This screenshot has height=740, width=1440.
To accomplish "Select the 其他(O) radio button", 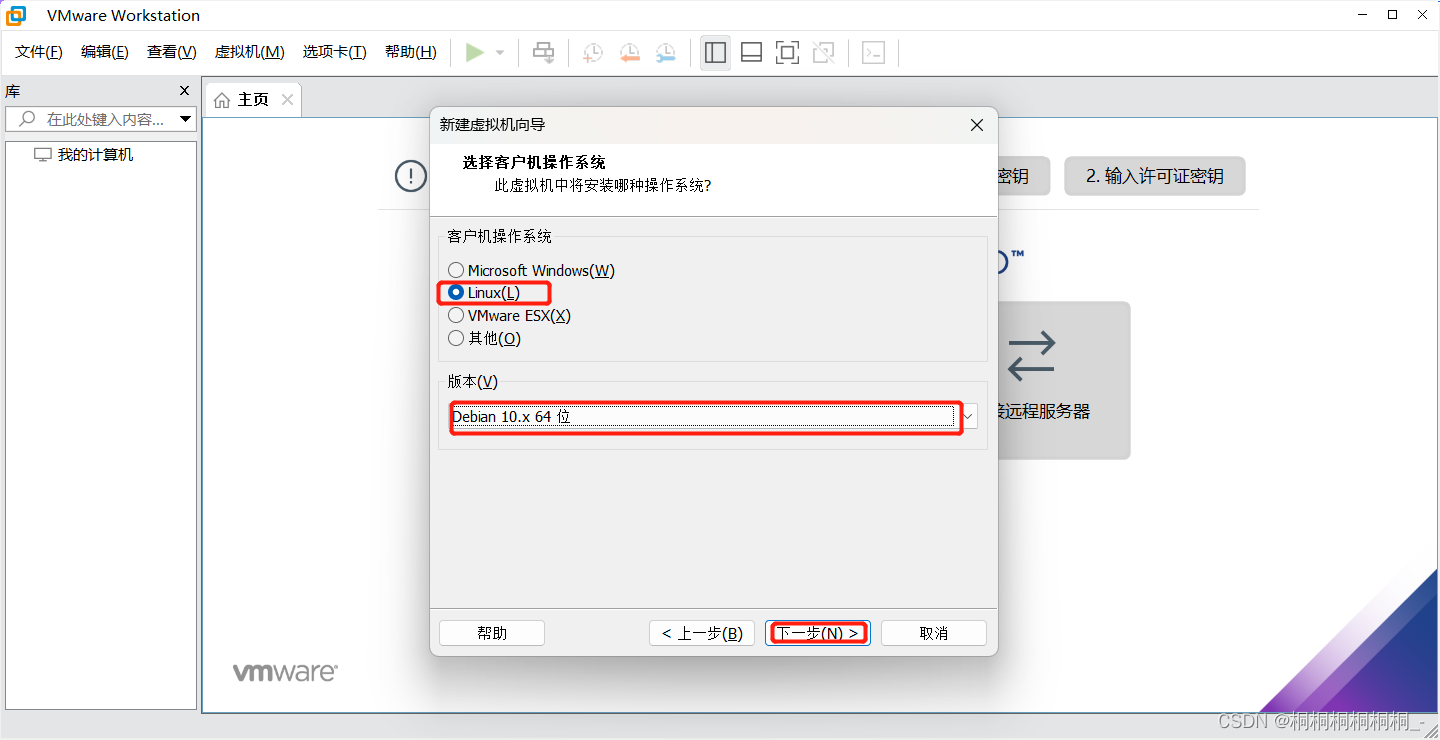I will coord(456,338).
